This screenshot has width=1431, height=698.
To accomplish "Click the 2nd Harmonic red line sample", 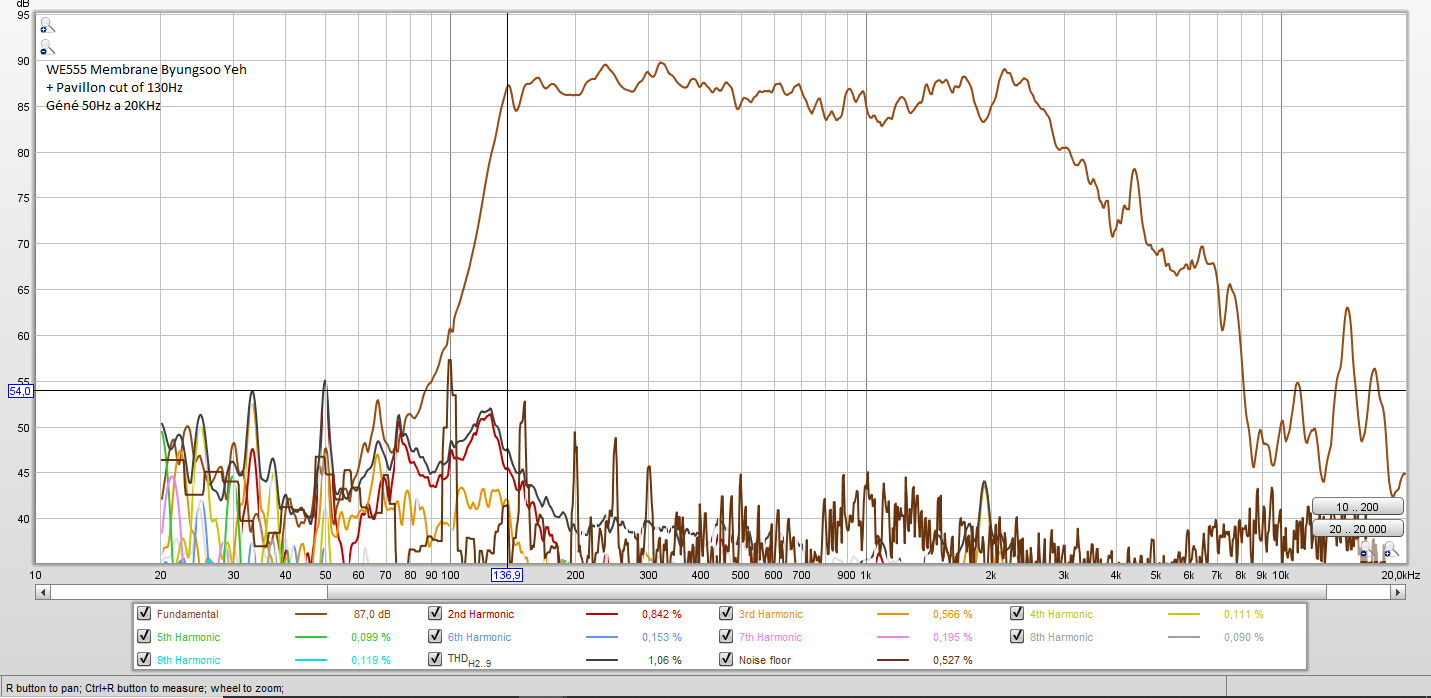I will pos(601,614).
